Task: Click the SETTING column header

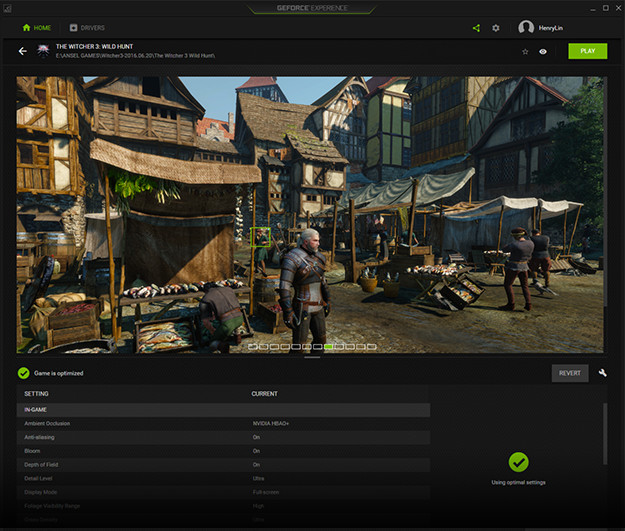Action: click(x=36, y=394)
